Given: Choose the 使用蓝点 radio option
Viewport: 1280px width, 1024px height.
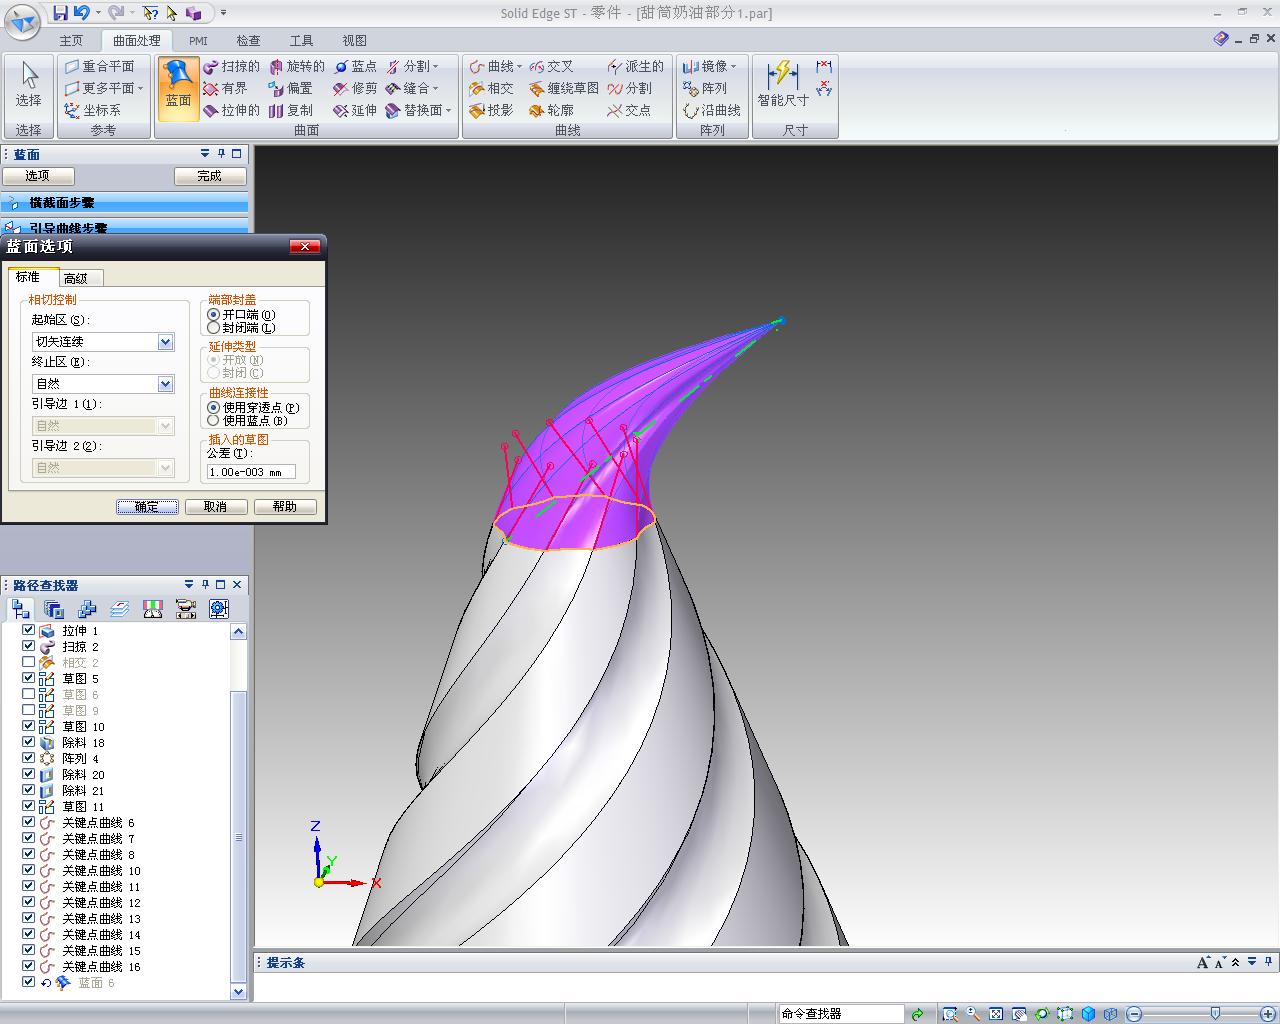Looking at the screenshot, I should coord(213,420).
